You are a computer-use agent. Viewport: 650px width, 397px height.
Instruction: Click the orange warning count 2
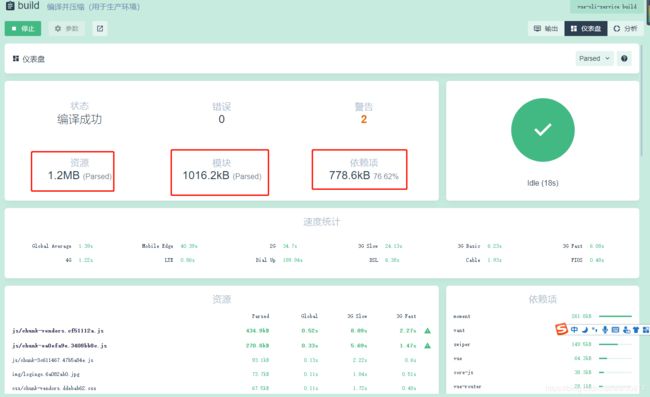click(x=364, y=119)
